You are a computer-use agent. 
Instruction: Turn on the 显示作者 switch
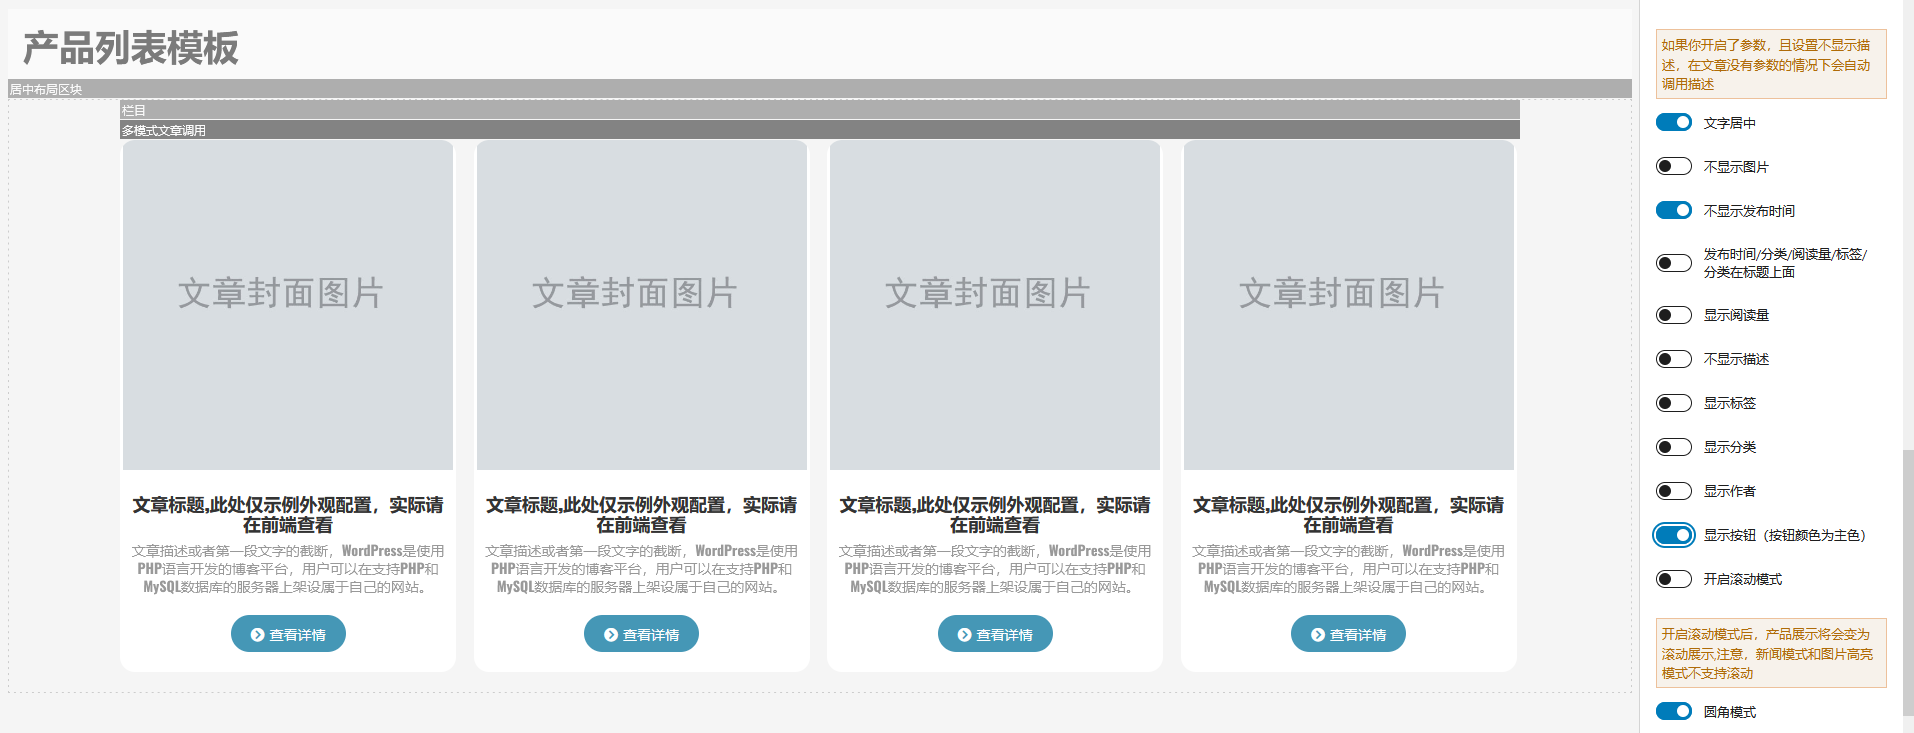click(1673, 491)
